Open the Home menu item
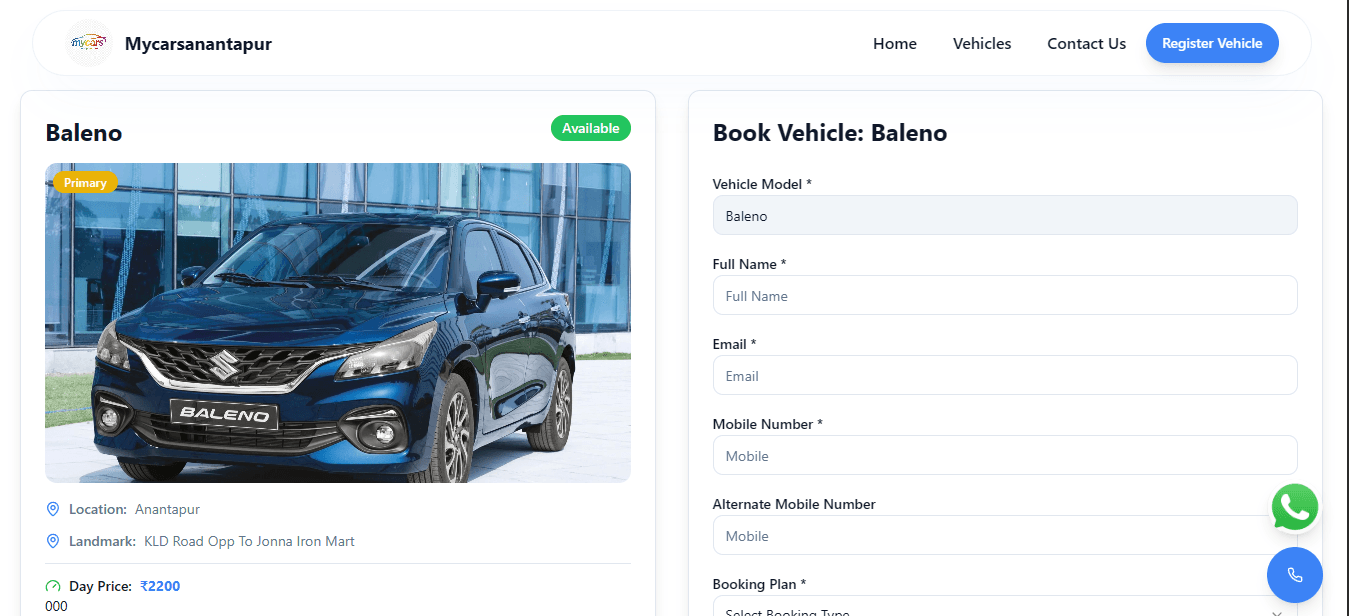 coord(895,43)
